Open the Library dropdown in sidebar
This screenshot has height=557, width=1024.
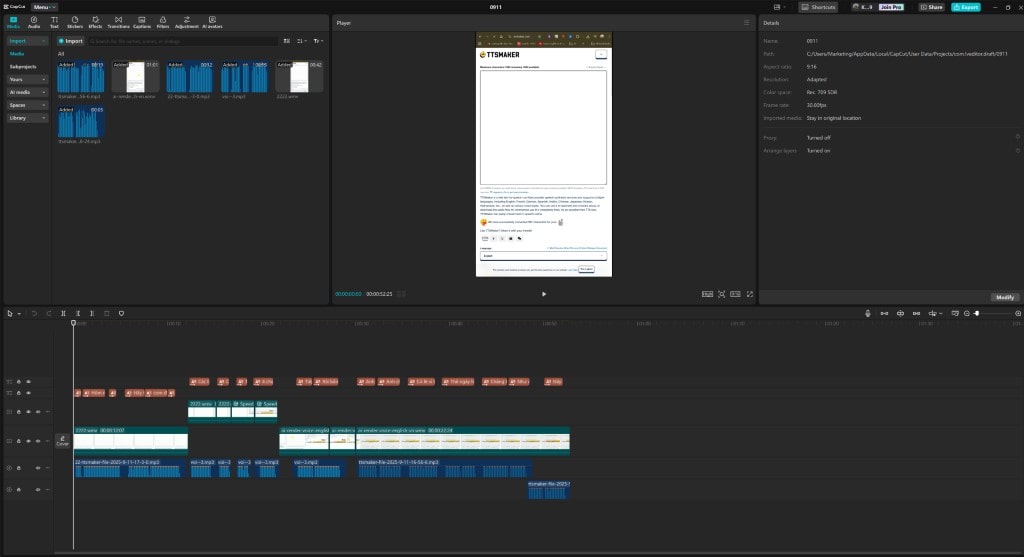(x=28, y=118)
